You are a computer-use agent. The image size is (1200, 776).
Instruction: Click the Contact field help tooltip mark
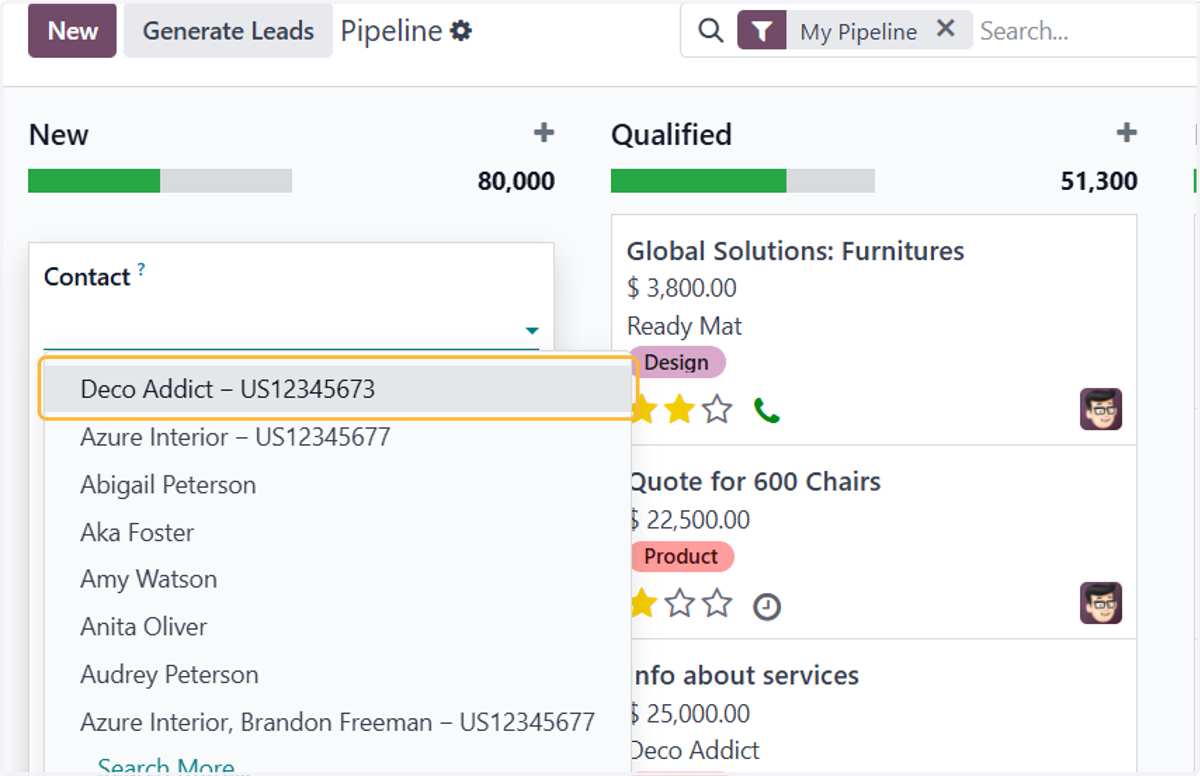pos(141,270)
